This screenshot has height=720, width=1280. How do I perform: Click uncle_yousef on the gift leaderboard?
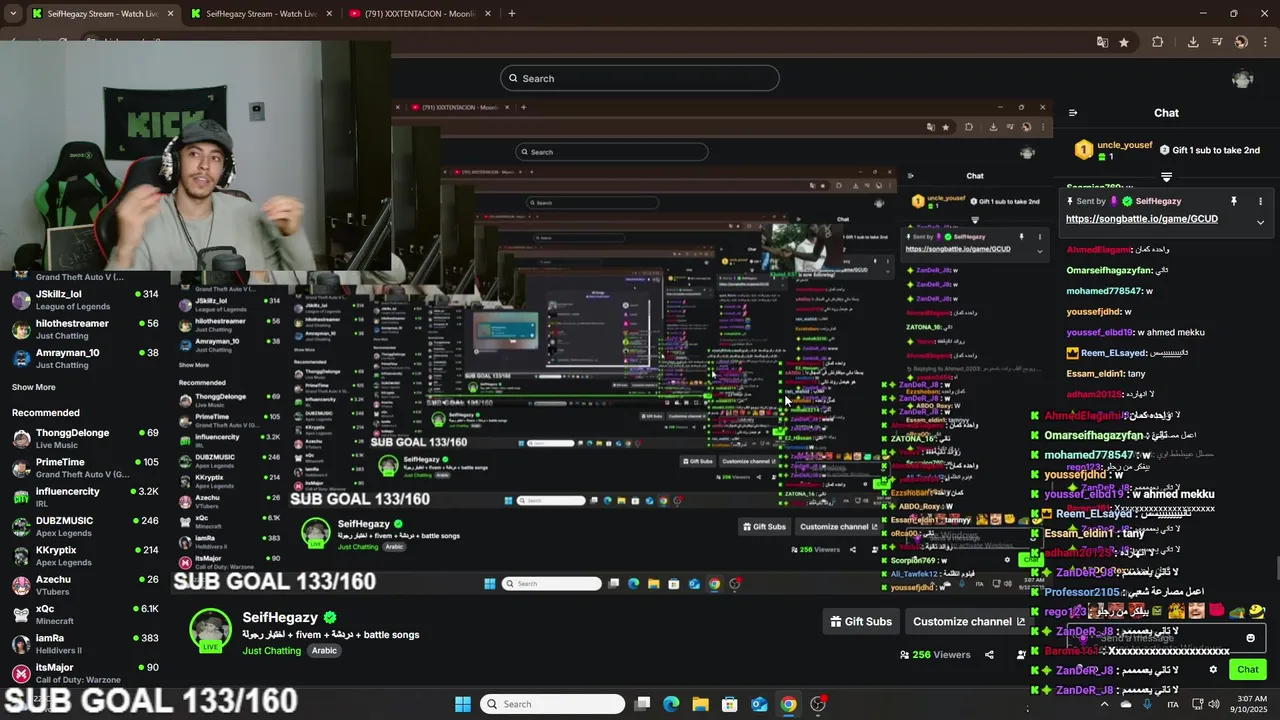click(1124, 145)
